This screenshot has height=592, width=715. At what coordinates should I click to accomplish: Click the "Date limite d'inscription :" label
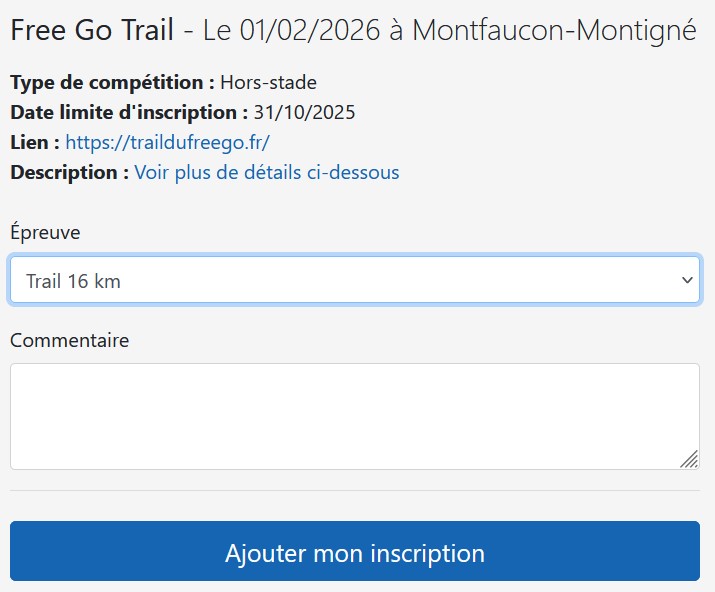click(129, 112)
